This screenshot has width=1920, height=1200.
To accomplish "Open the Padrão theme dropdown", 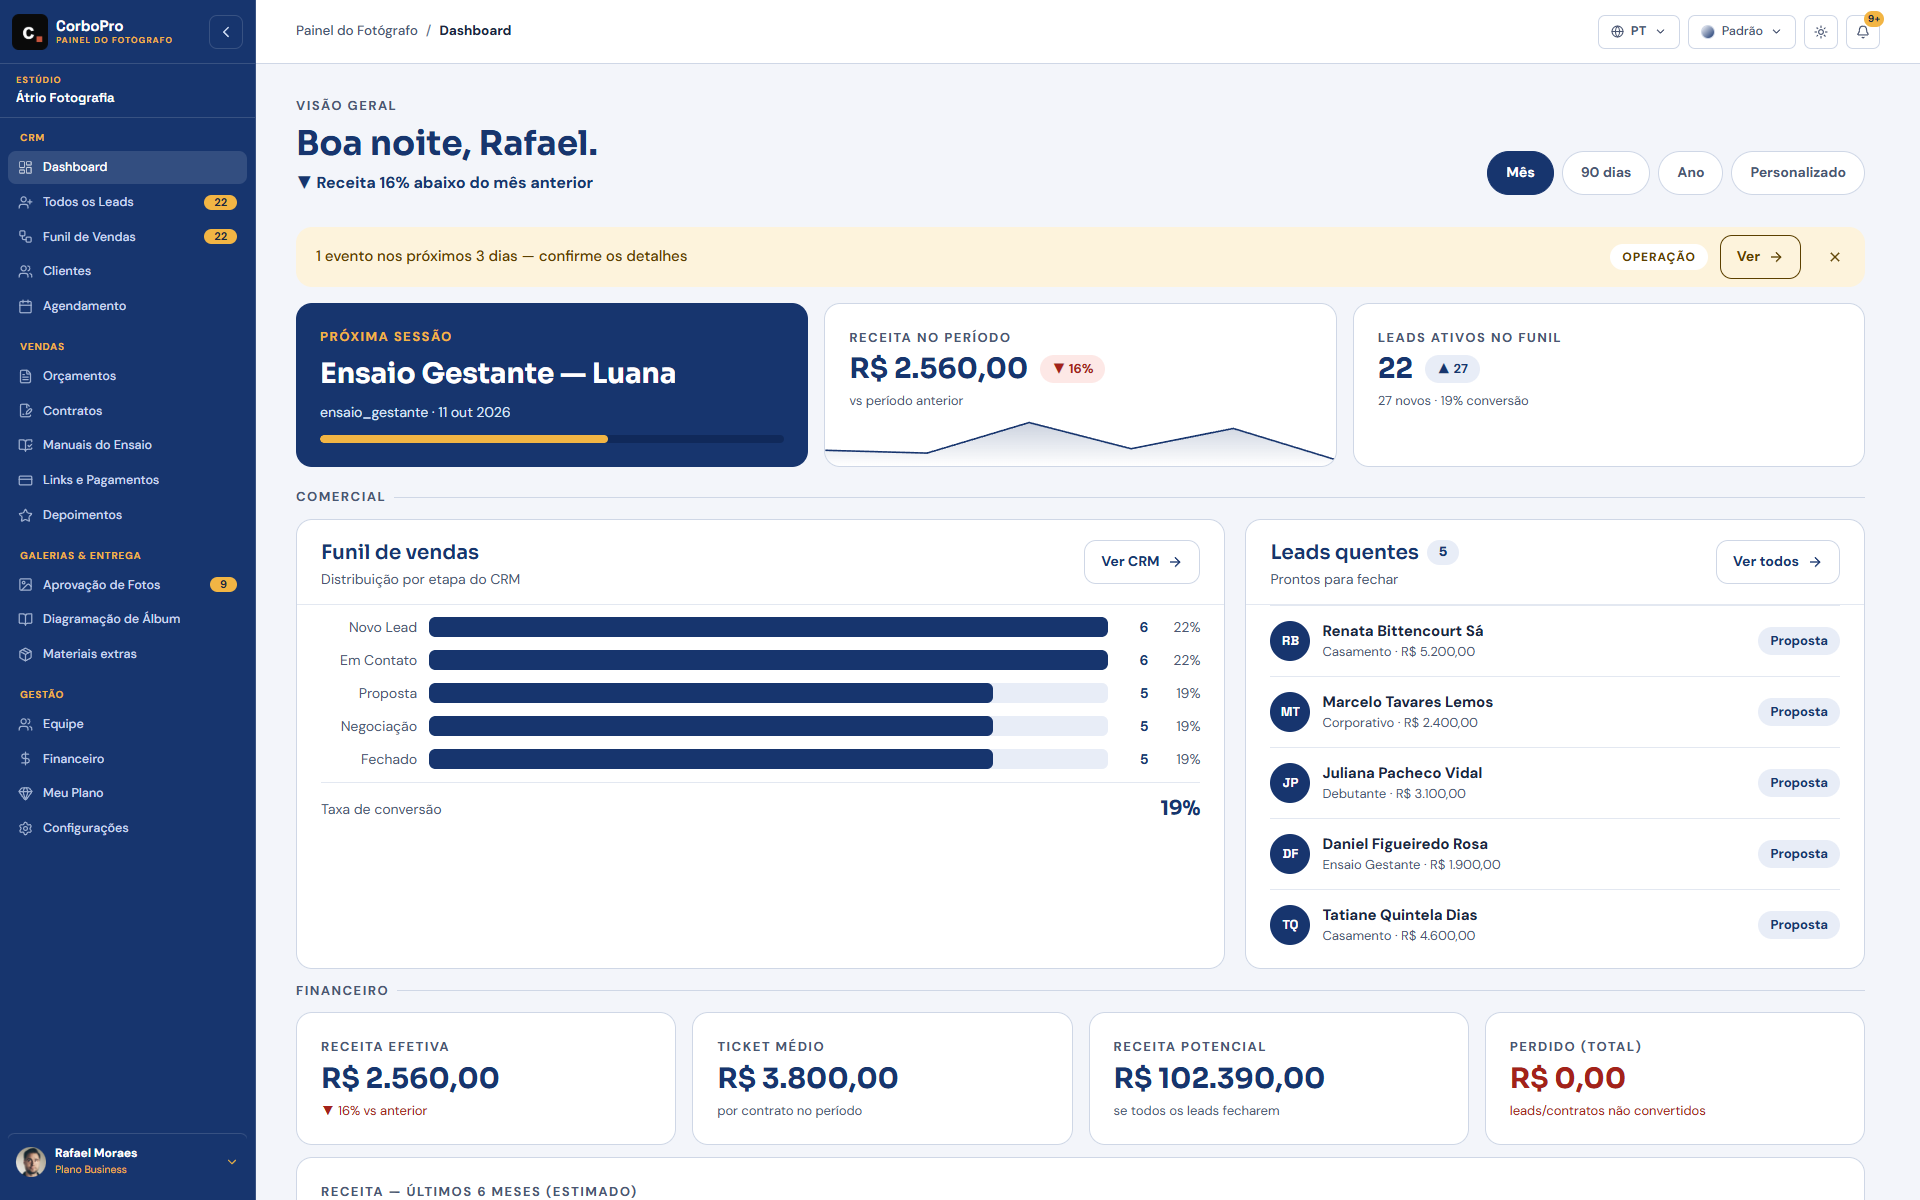I will coord(1741,32).
